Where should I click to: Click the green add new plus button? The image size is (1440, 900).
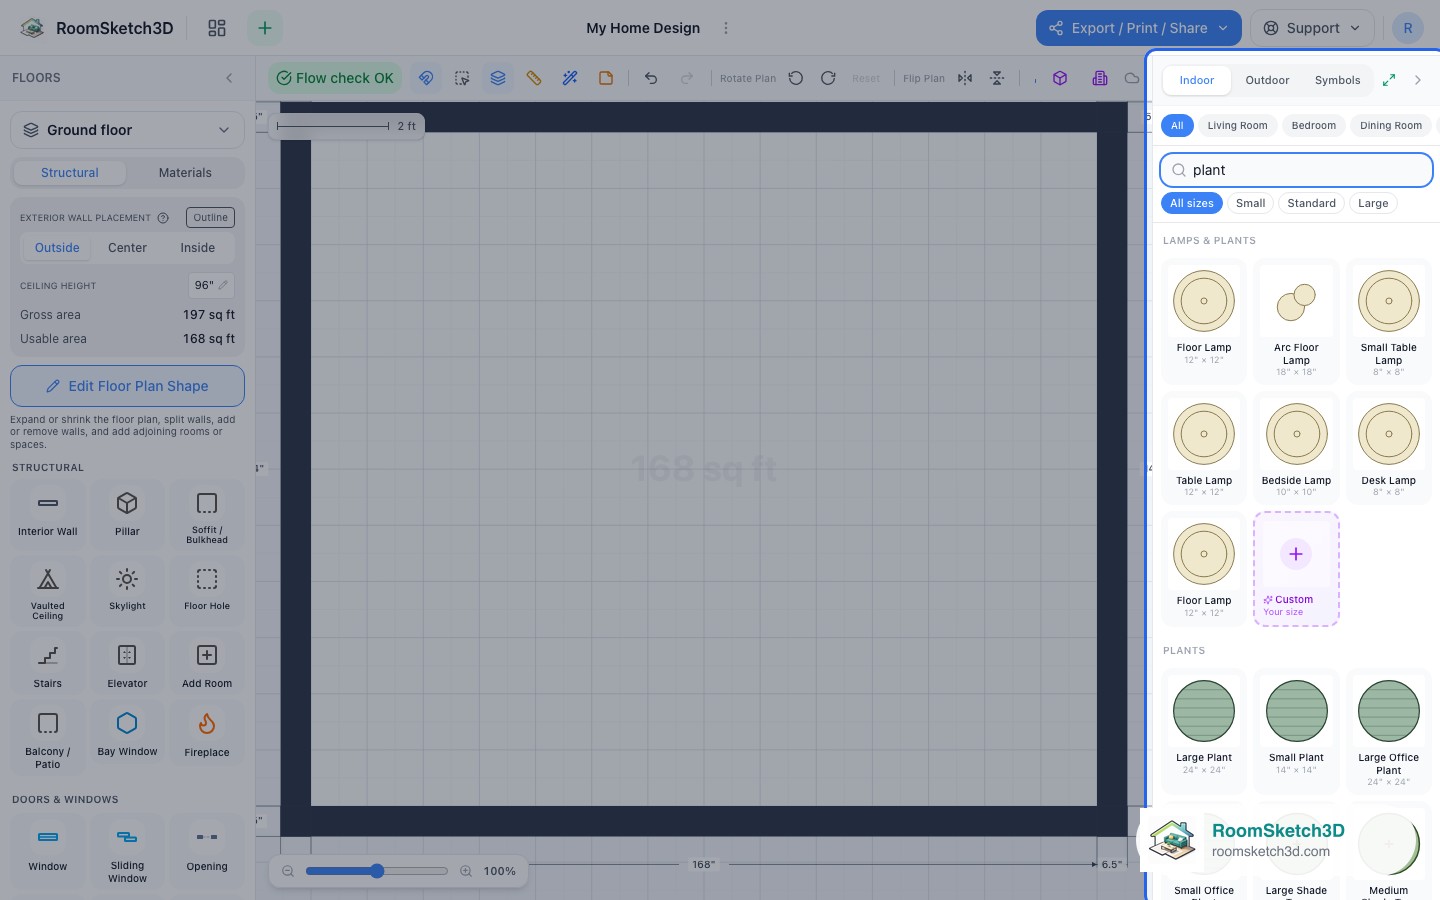(265, 28)
